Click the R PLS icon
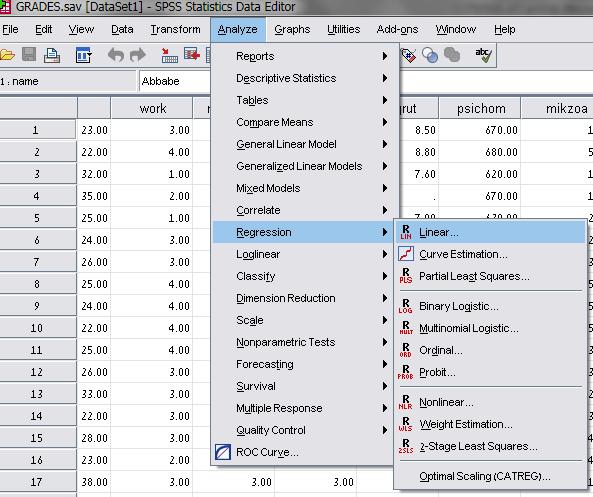Screen dimensions: 593x497 [x=406, y=276]
